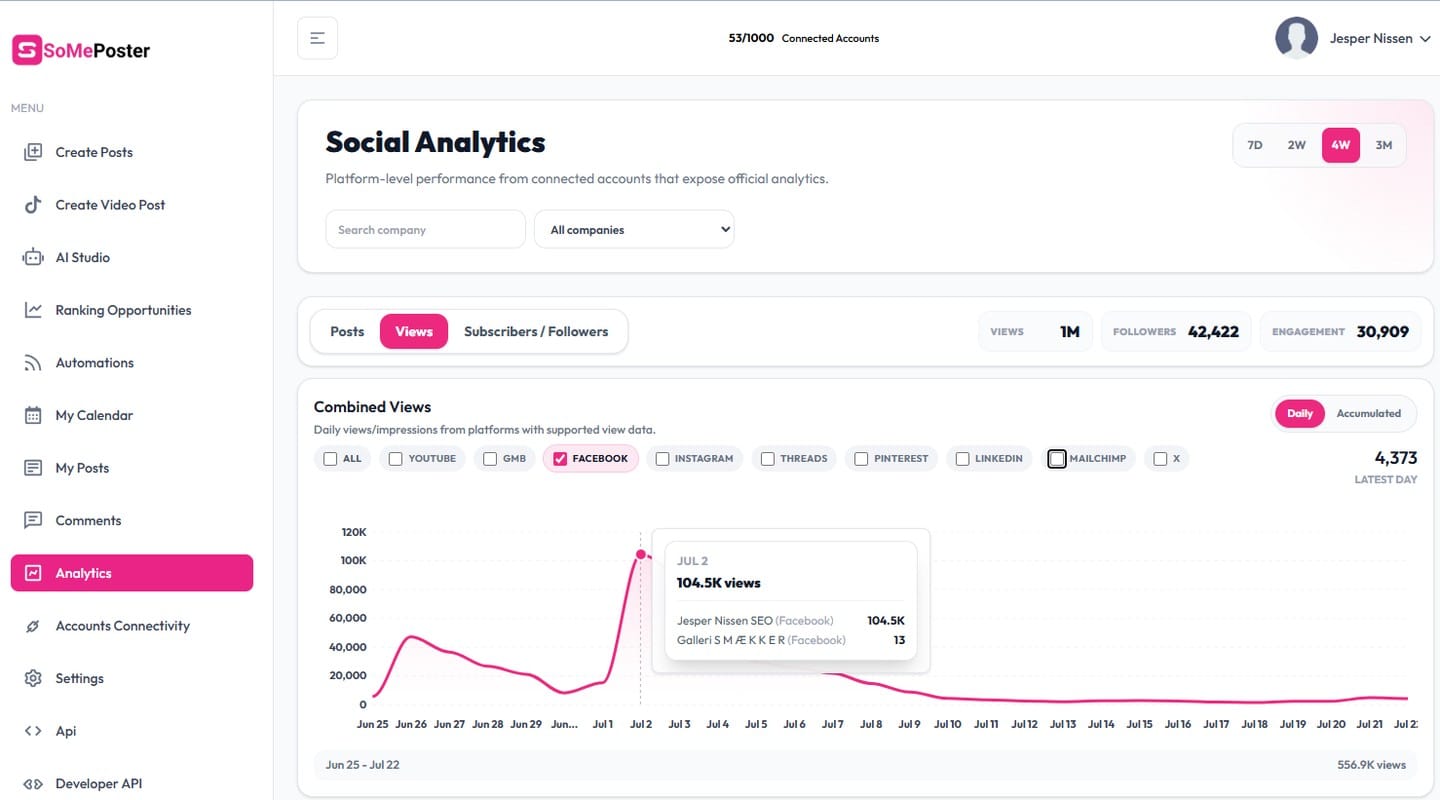1440x800 pixels.
Task: Expand the Jesper Nissen user menu
Action: [1354, 38]
